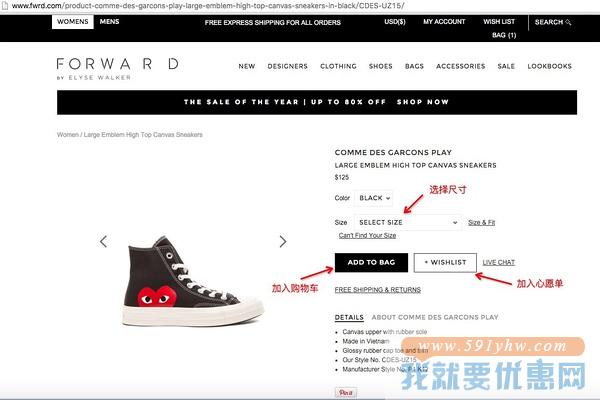Screen dimensions: 600x400
Task: Show the previous product image arrow
Action: coord(103,241)
